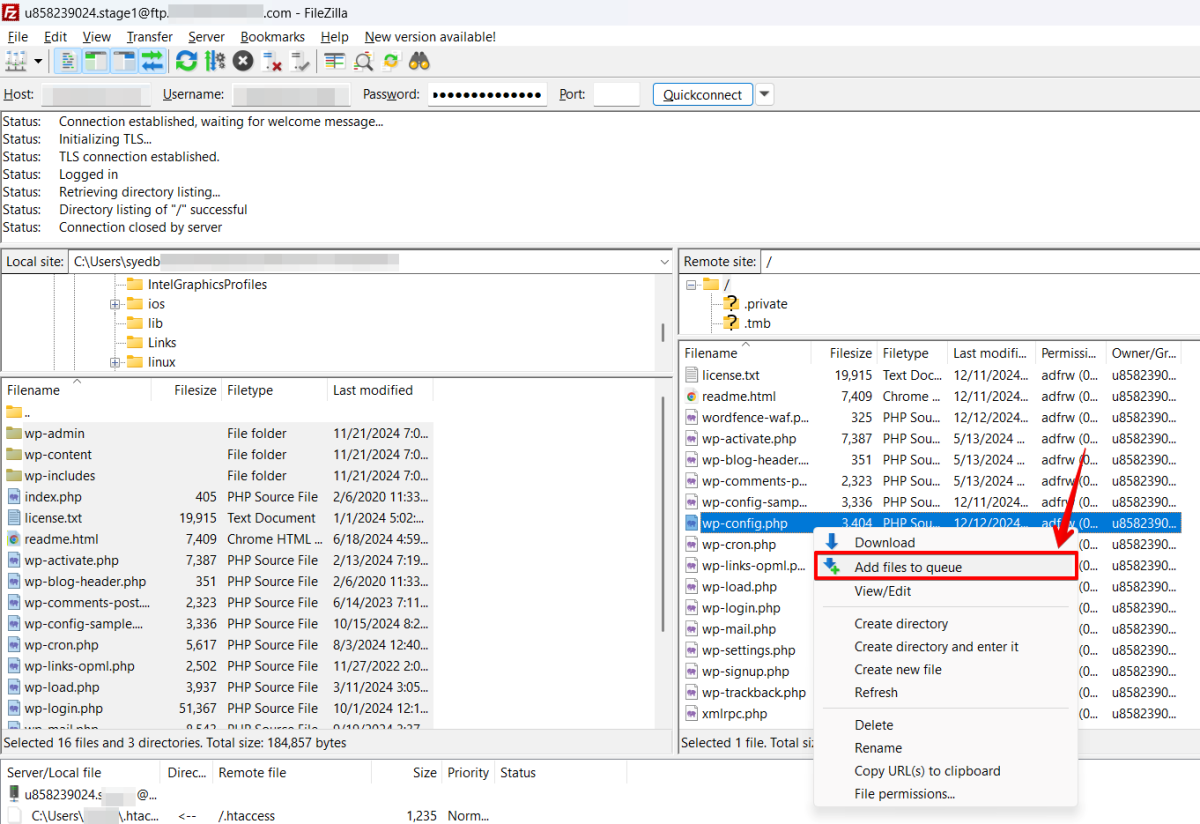This screenshot has height=824, width=1200.
Task: Toggle processing of the transfer queue
Action: [x=214, y=60]
